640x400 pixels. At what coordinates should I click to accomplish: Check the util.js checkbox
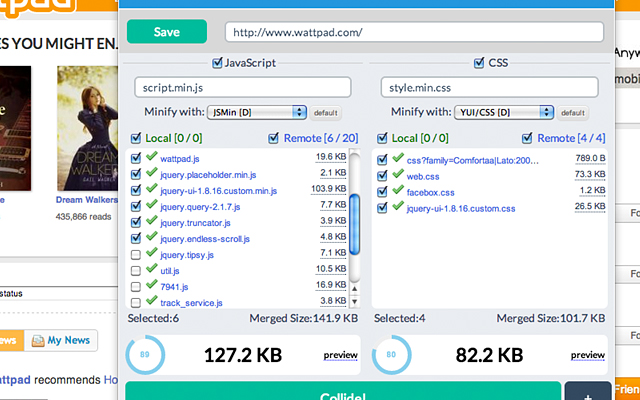click(x=136, y=271)
